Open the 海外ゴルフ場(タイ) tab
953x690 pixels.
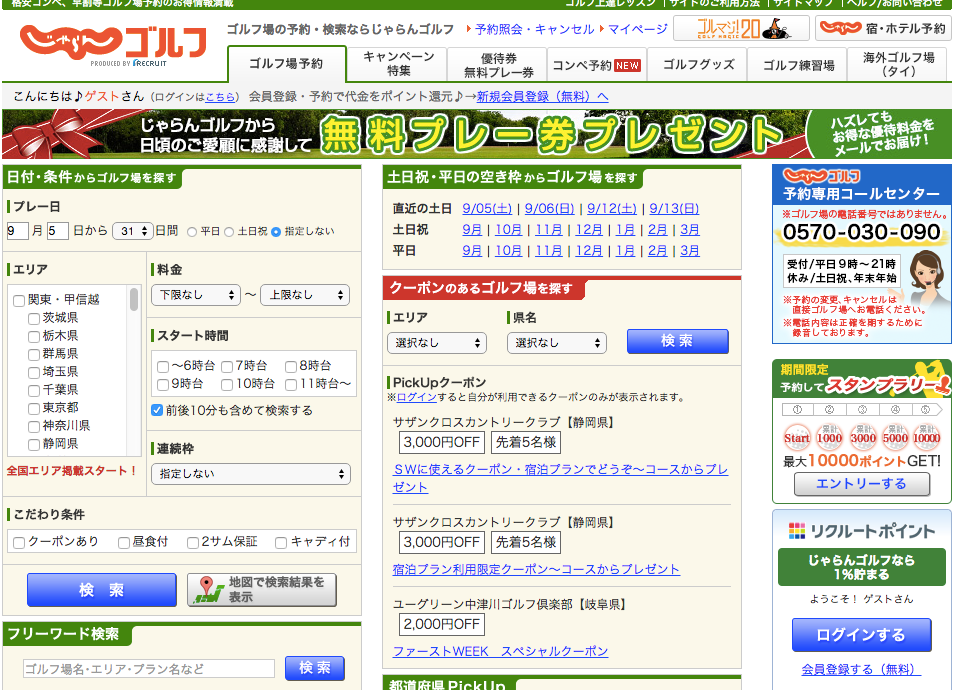898,64
